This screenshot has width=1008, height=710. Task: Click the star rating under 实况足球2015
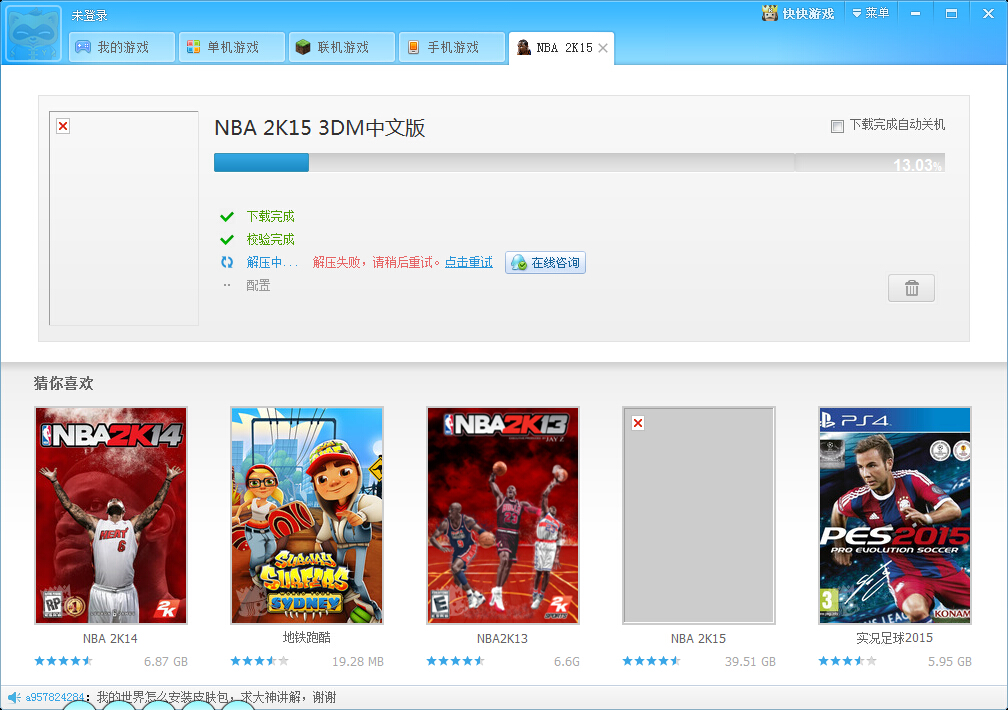[x=847, y=661]
